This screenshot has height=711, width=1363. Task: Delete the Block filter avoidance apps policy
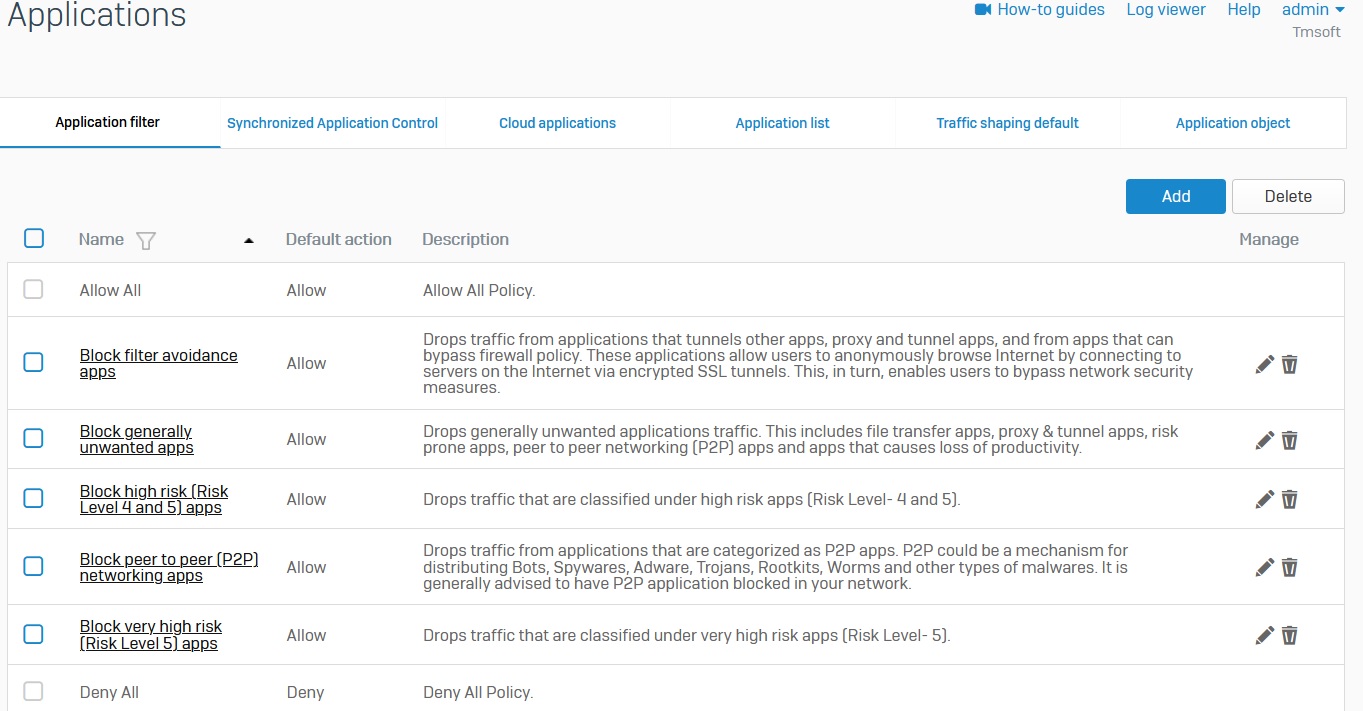[x=1290, y=364]
